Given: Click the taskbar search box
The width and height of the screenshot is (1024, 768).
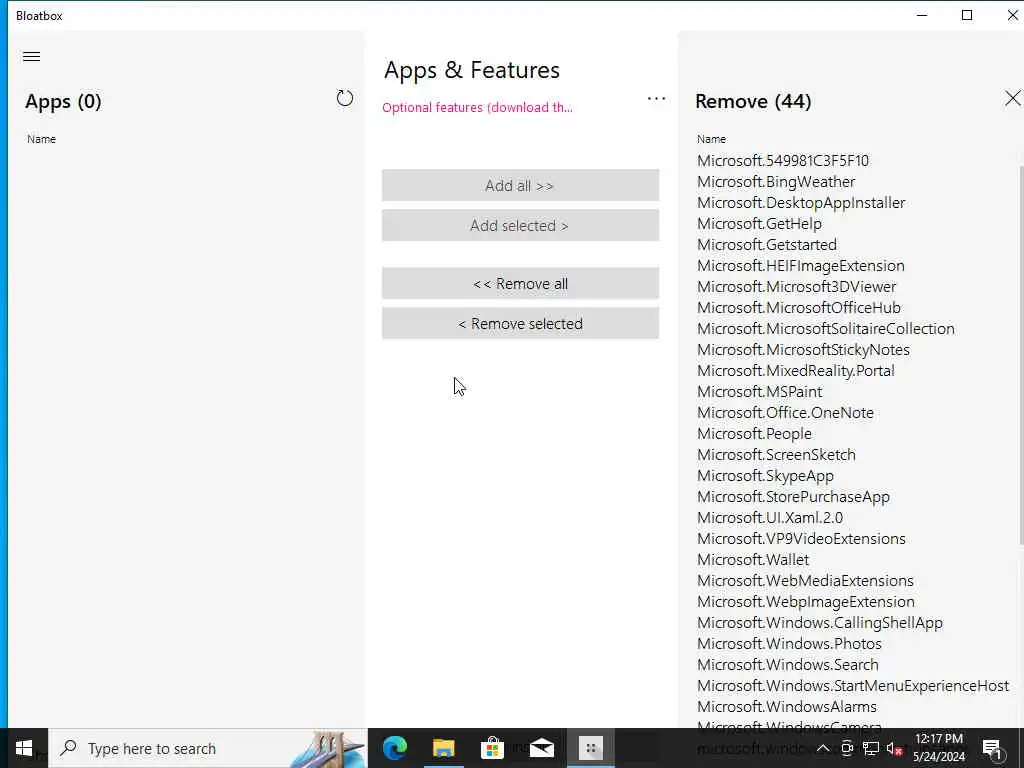Looking at the screenshot, I should pyautogui.click(x=208, y=748).
